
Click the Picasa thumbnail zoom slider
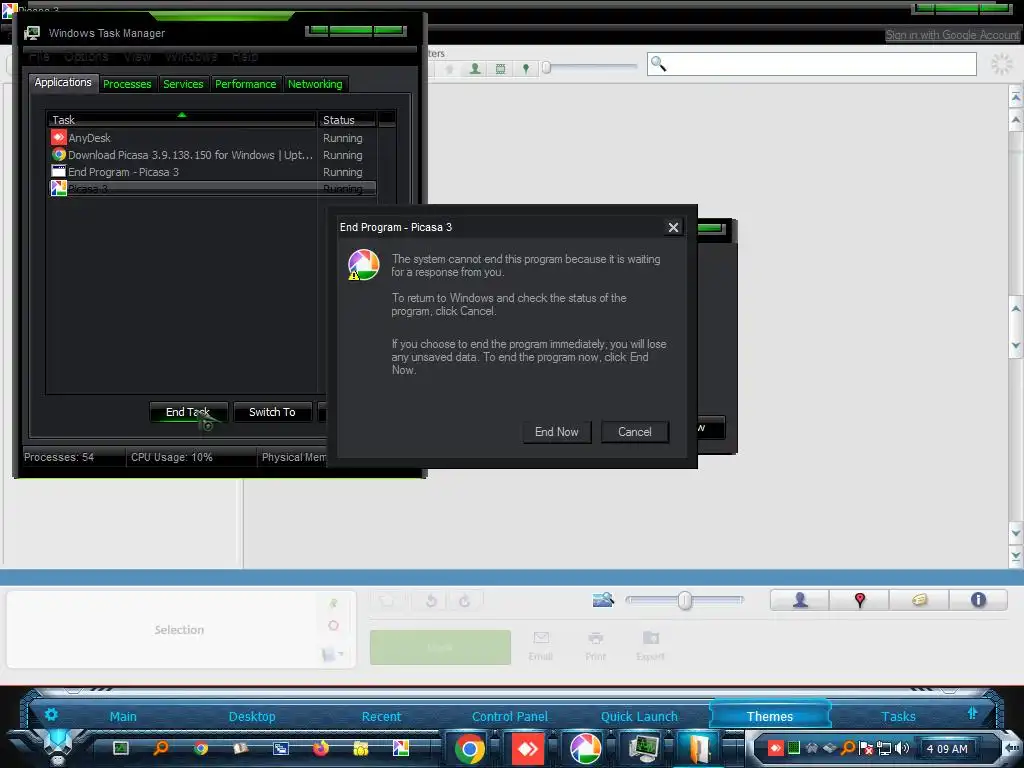click(x=684, y=600)
